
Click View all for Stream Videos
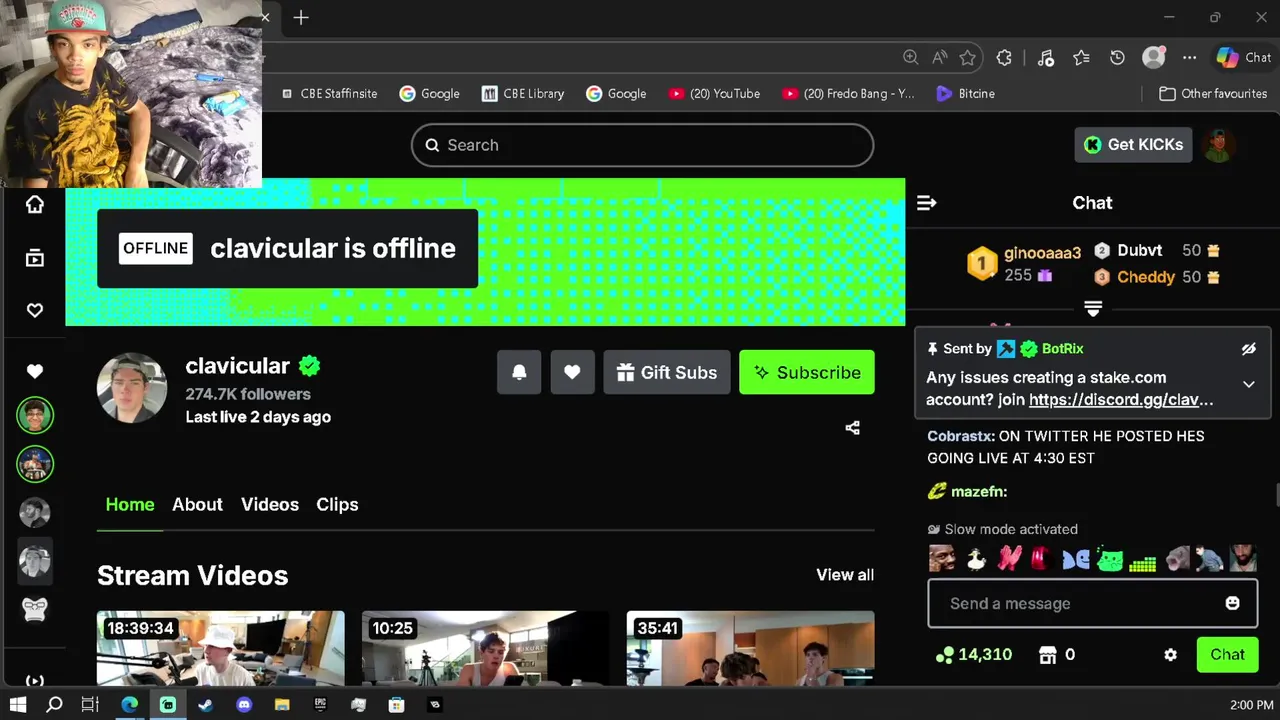[x=845, y=575]
